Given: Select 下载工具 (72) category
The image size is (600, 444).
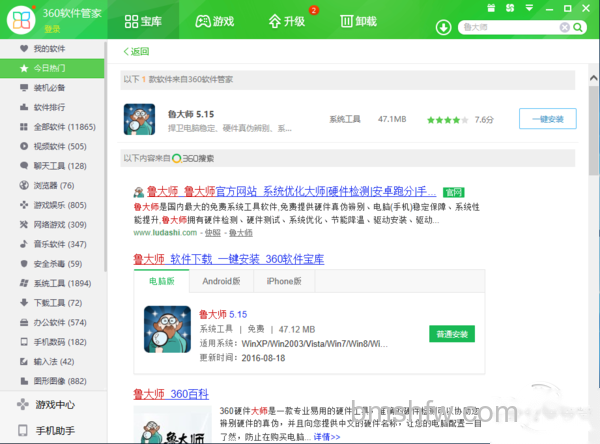Looking at the screenshot, I should tap(52, 303).
